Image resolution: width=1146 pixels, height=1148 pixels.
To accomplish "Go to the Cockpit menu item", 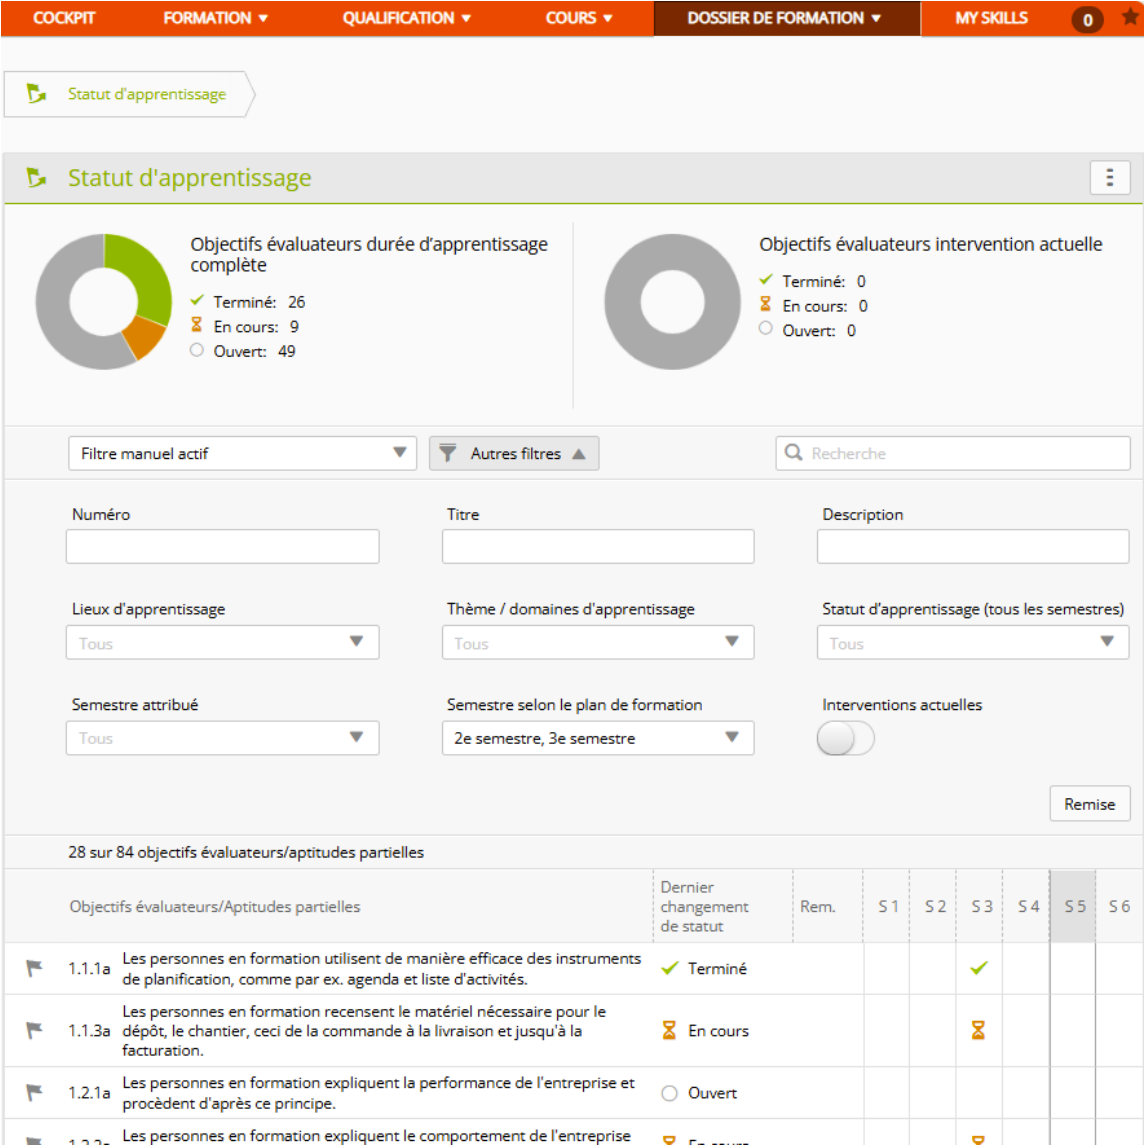I will click(64, 18).
